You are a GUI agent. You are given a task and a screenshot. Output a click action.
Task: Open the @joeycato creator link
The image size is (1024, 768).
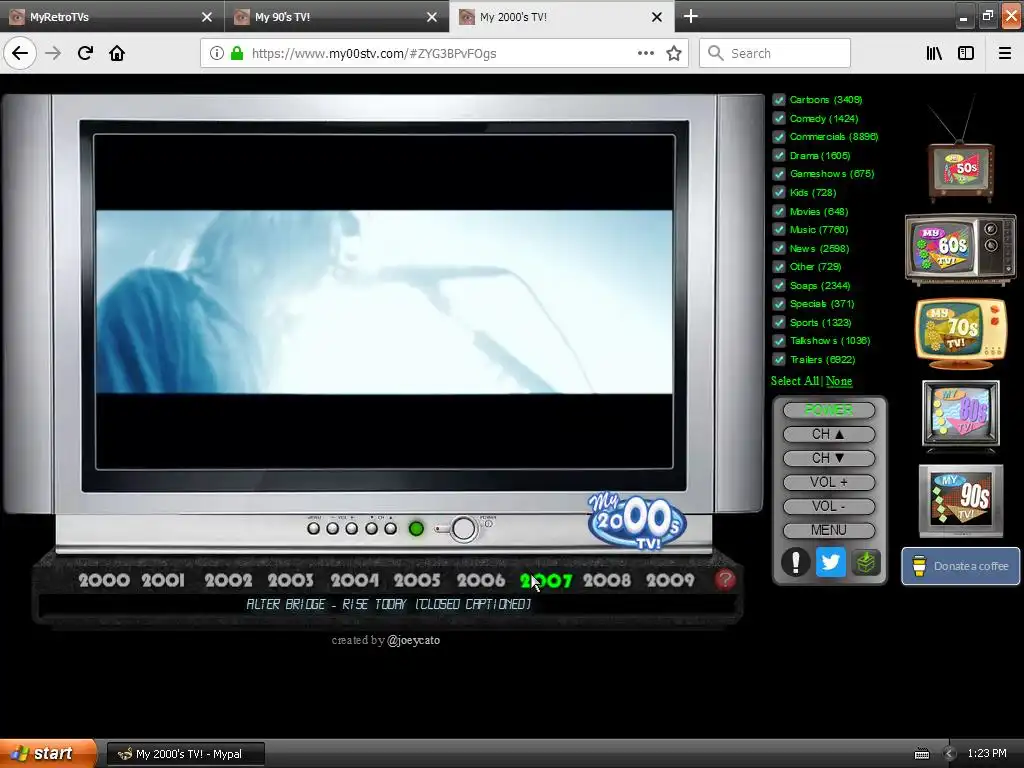413,641
